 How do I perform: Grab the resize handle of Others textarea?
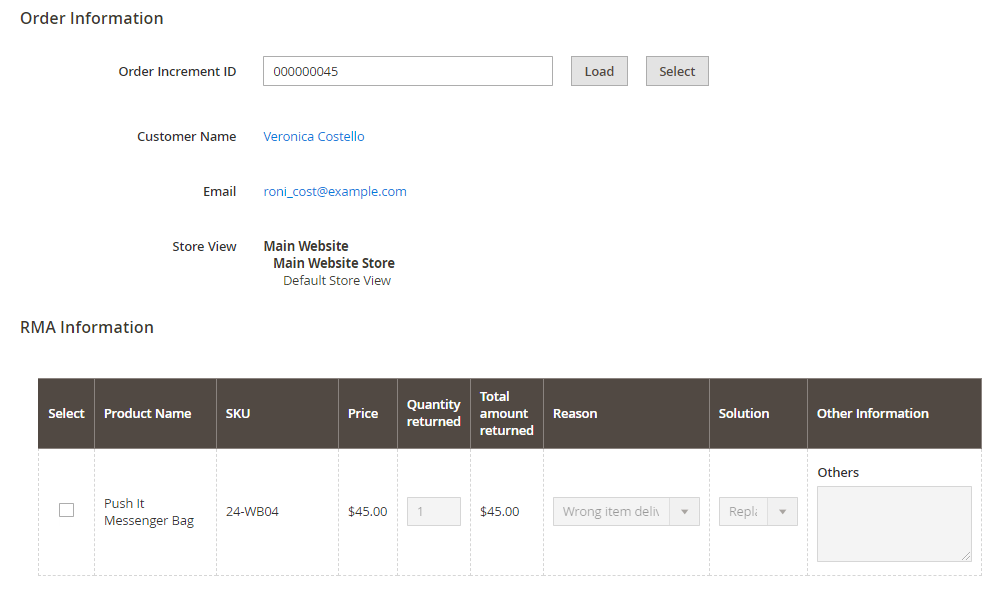pos(966,556)
